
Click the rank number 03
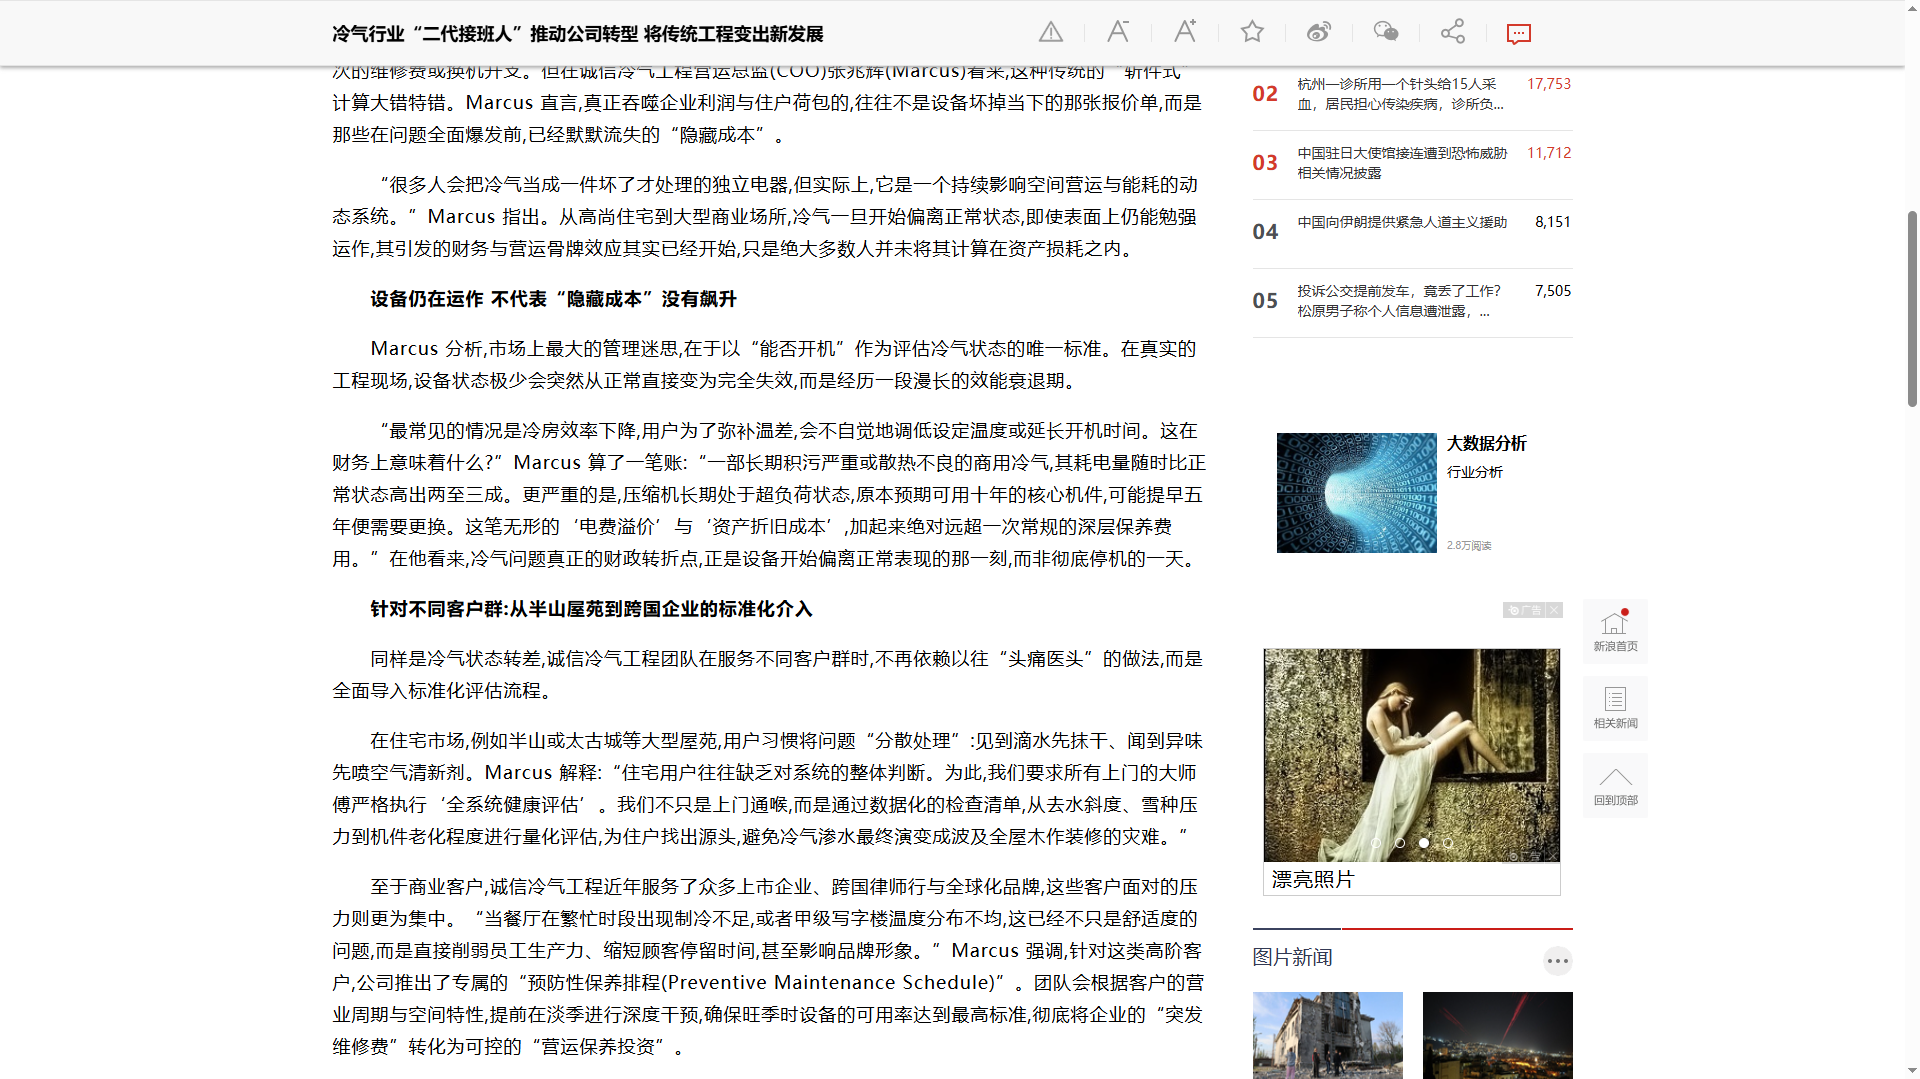point(1265,163)
